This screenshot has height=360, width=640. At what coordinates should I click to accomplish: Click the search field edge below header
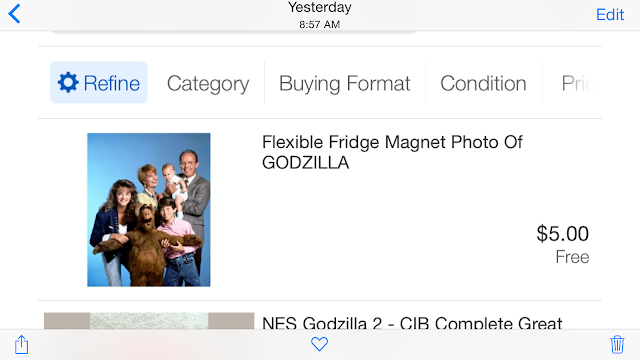[x=234, y=32]
